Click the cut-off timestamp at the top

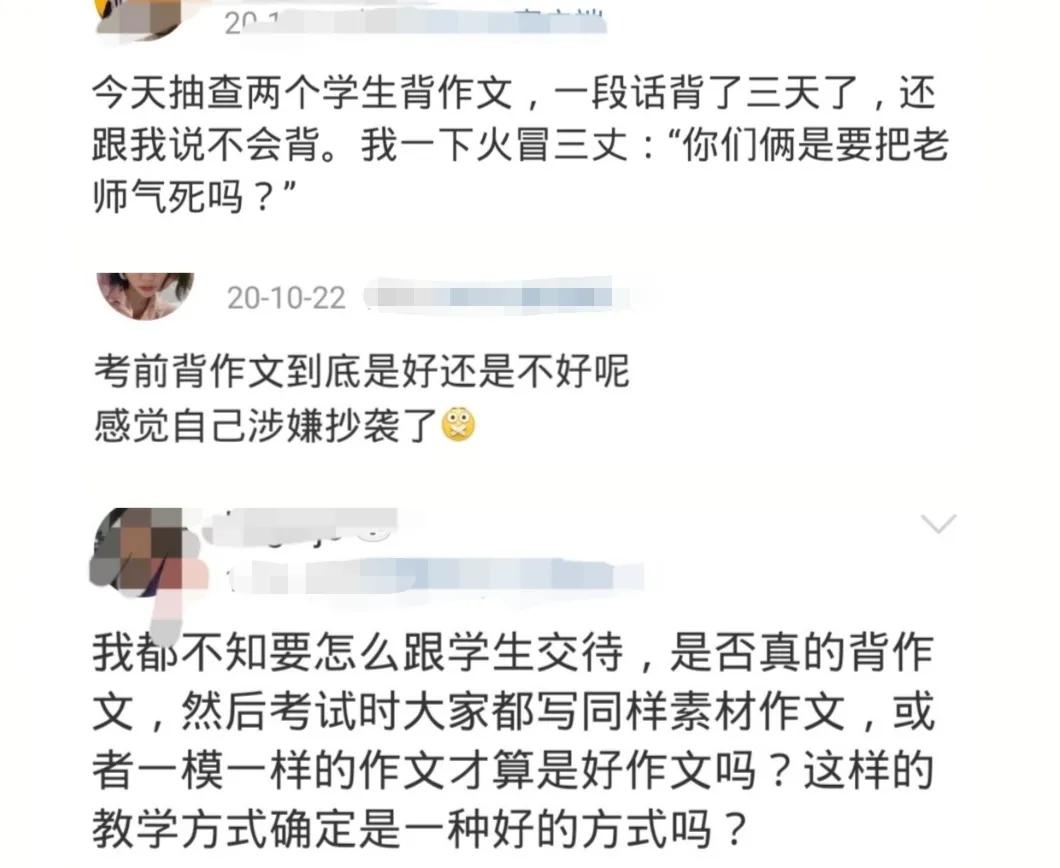click(x=250, y=24)
